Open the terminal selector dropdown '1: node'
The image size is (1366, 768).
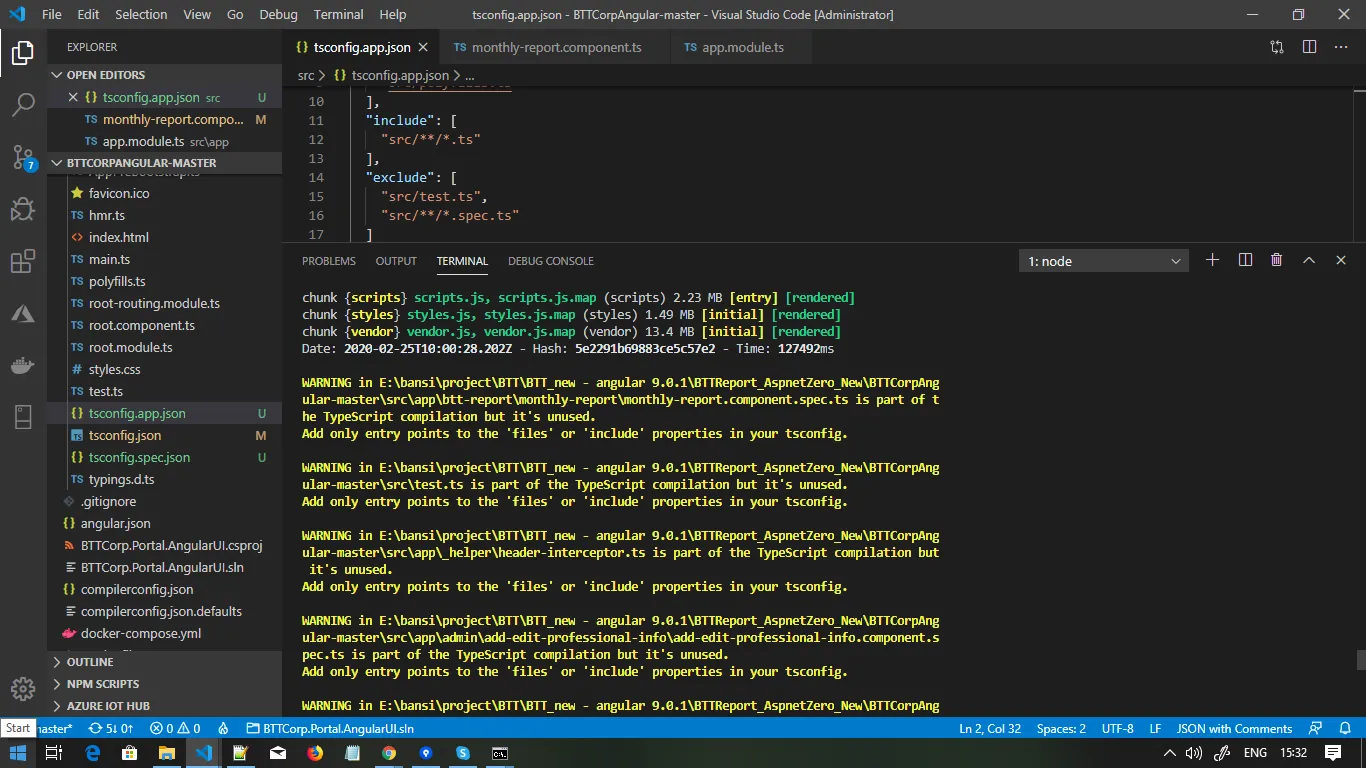click(x=1103, y=261)
